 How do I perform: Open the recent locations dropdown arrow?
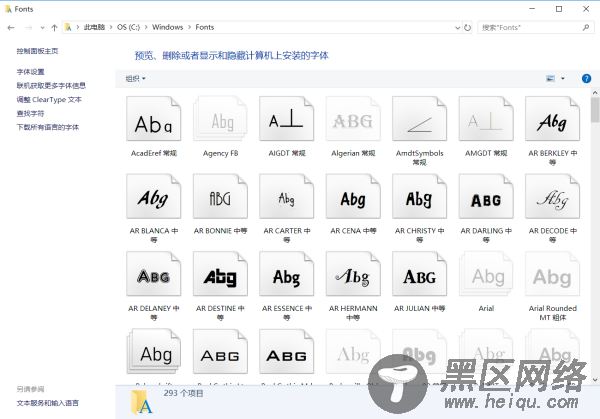coord(42,28)
